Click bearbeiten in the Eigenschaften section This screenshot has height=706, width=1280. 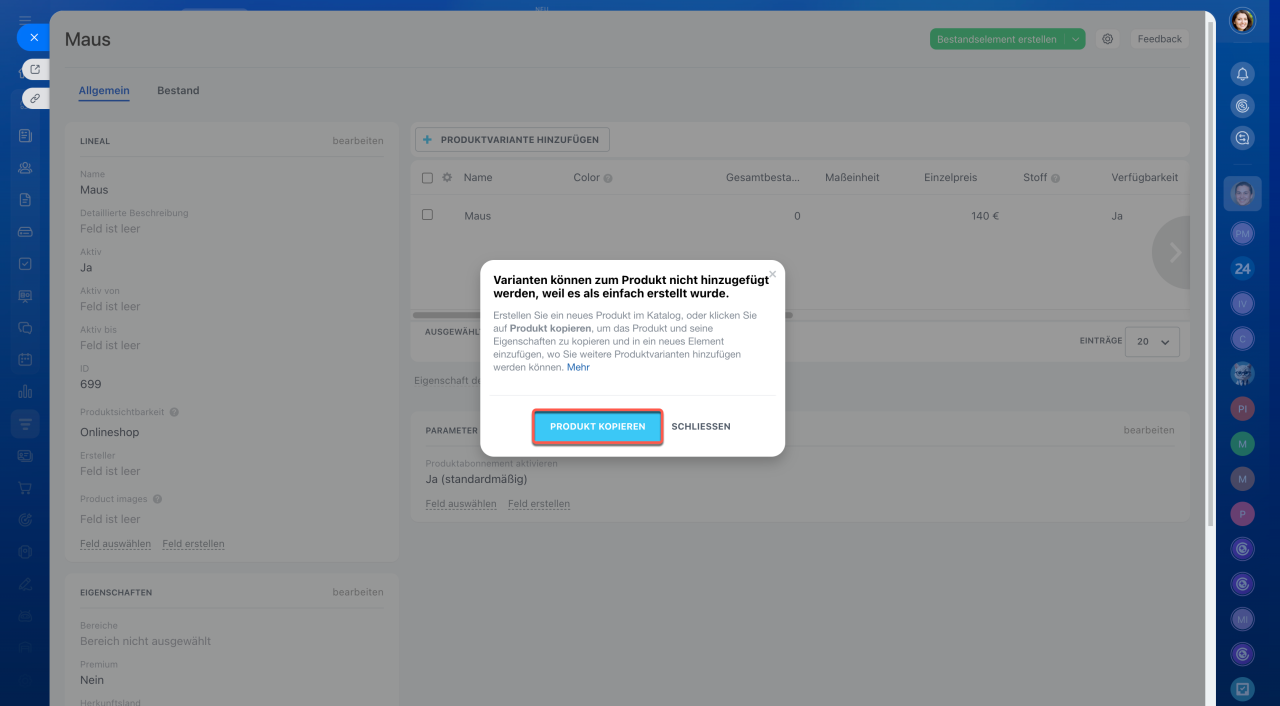coord(358,592)
